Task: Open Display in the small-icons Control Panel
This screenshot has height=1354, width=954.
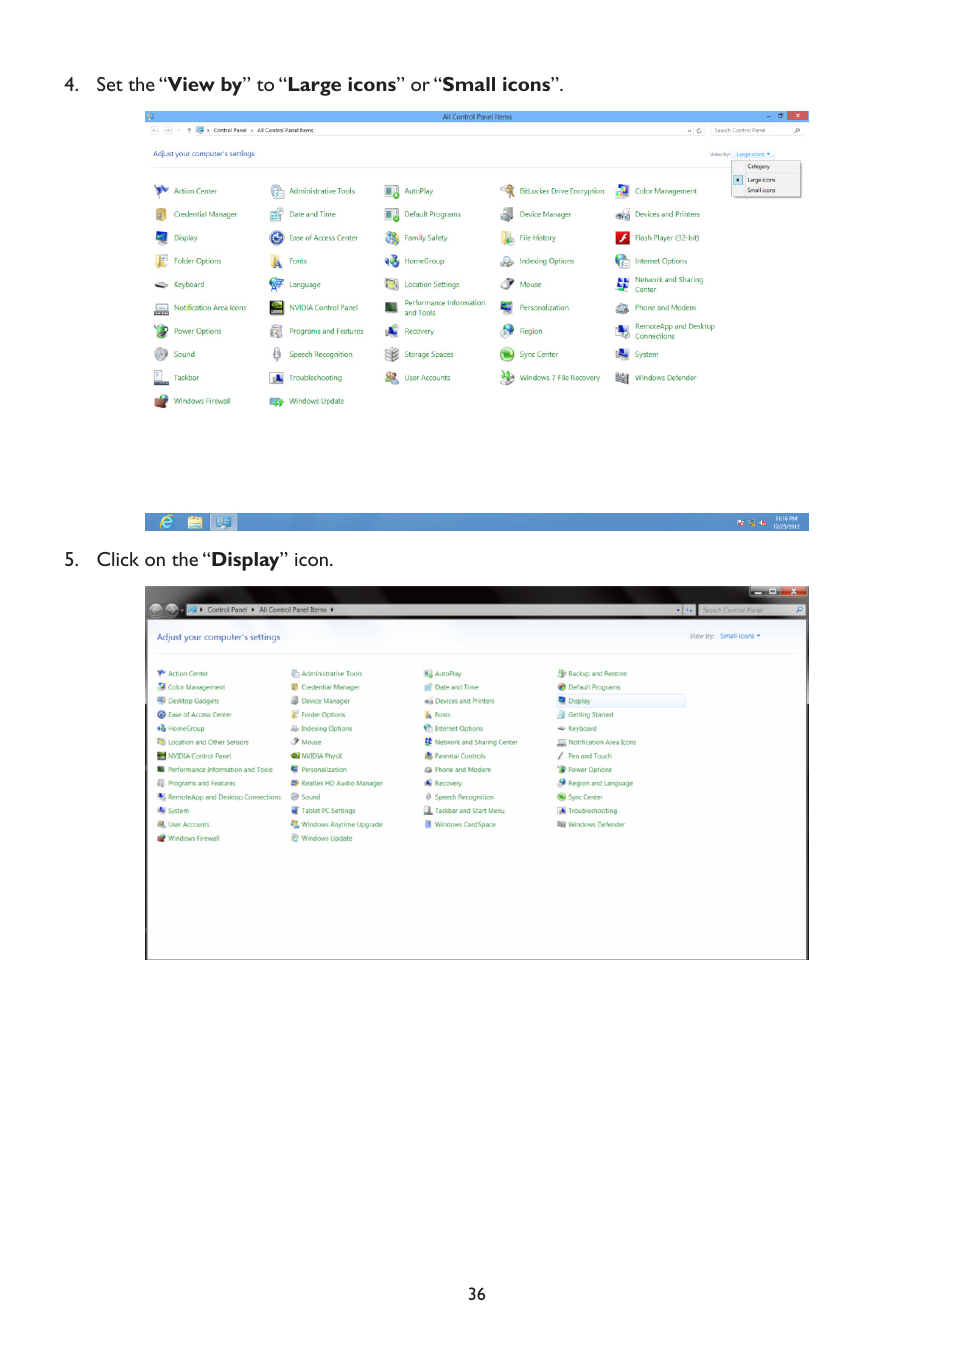Action: [574, 701]
